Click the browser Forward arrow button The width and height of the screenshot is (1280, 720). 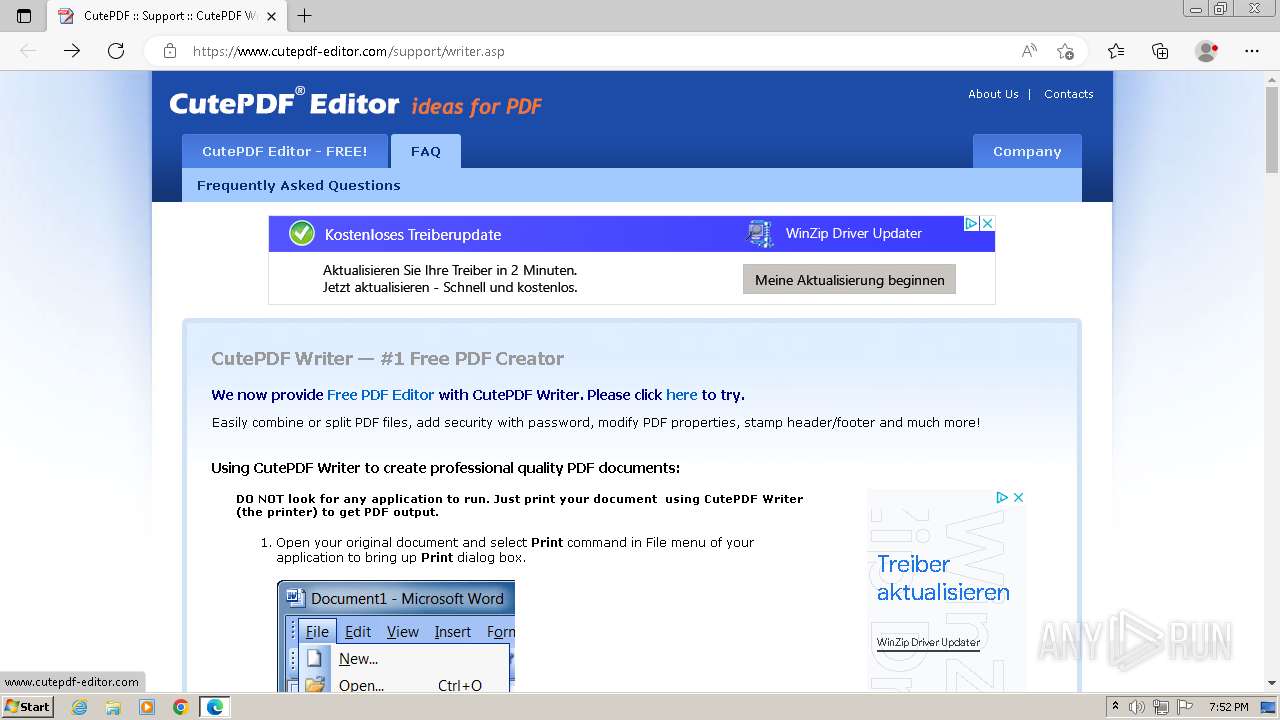[72, 51]
